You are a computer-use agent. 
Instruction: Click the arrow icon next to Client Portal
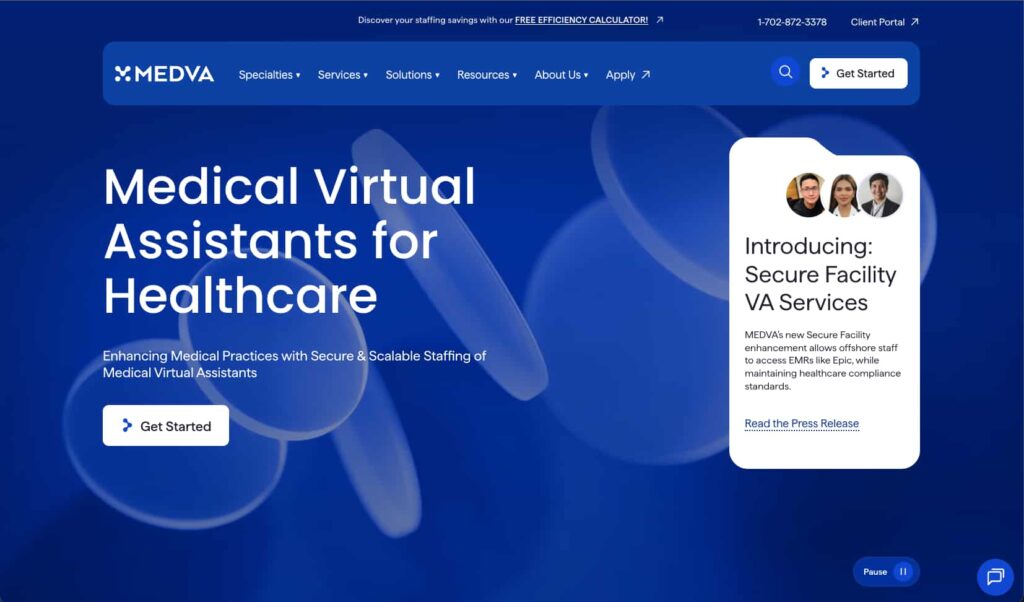(x=914, y=22)
